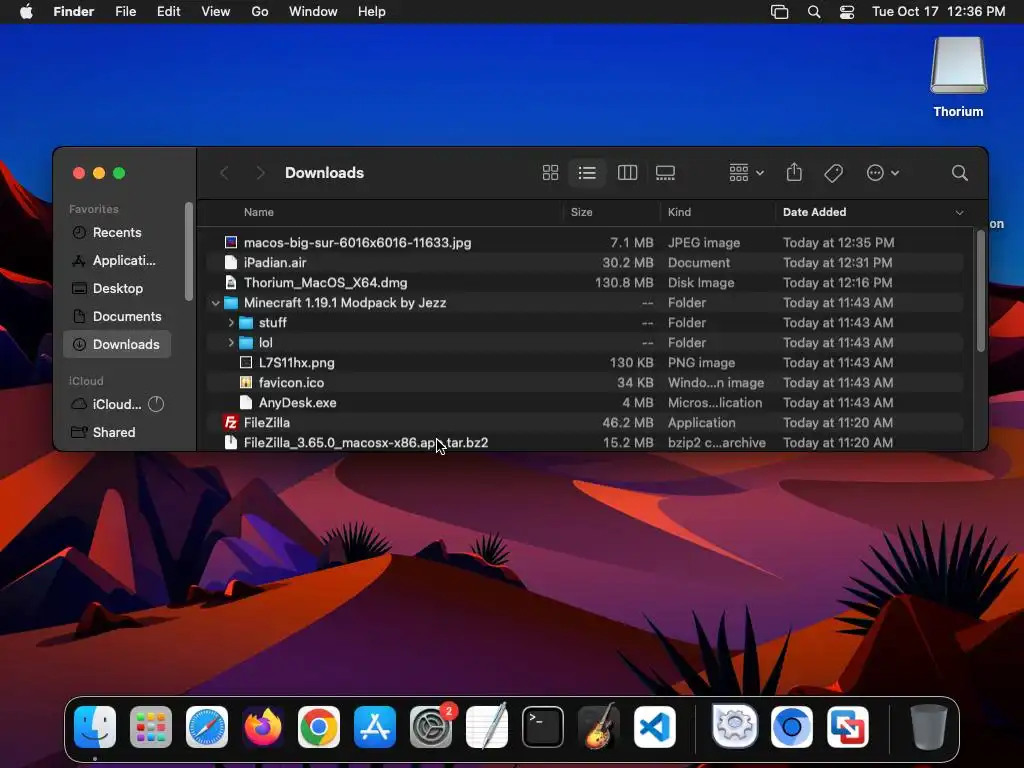Select favicon.ico file
This screenshot has height=768, width=1024.
(584, 383)
